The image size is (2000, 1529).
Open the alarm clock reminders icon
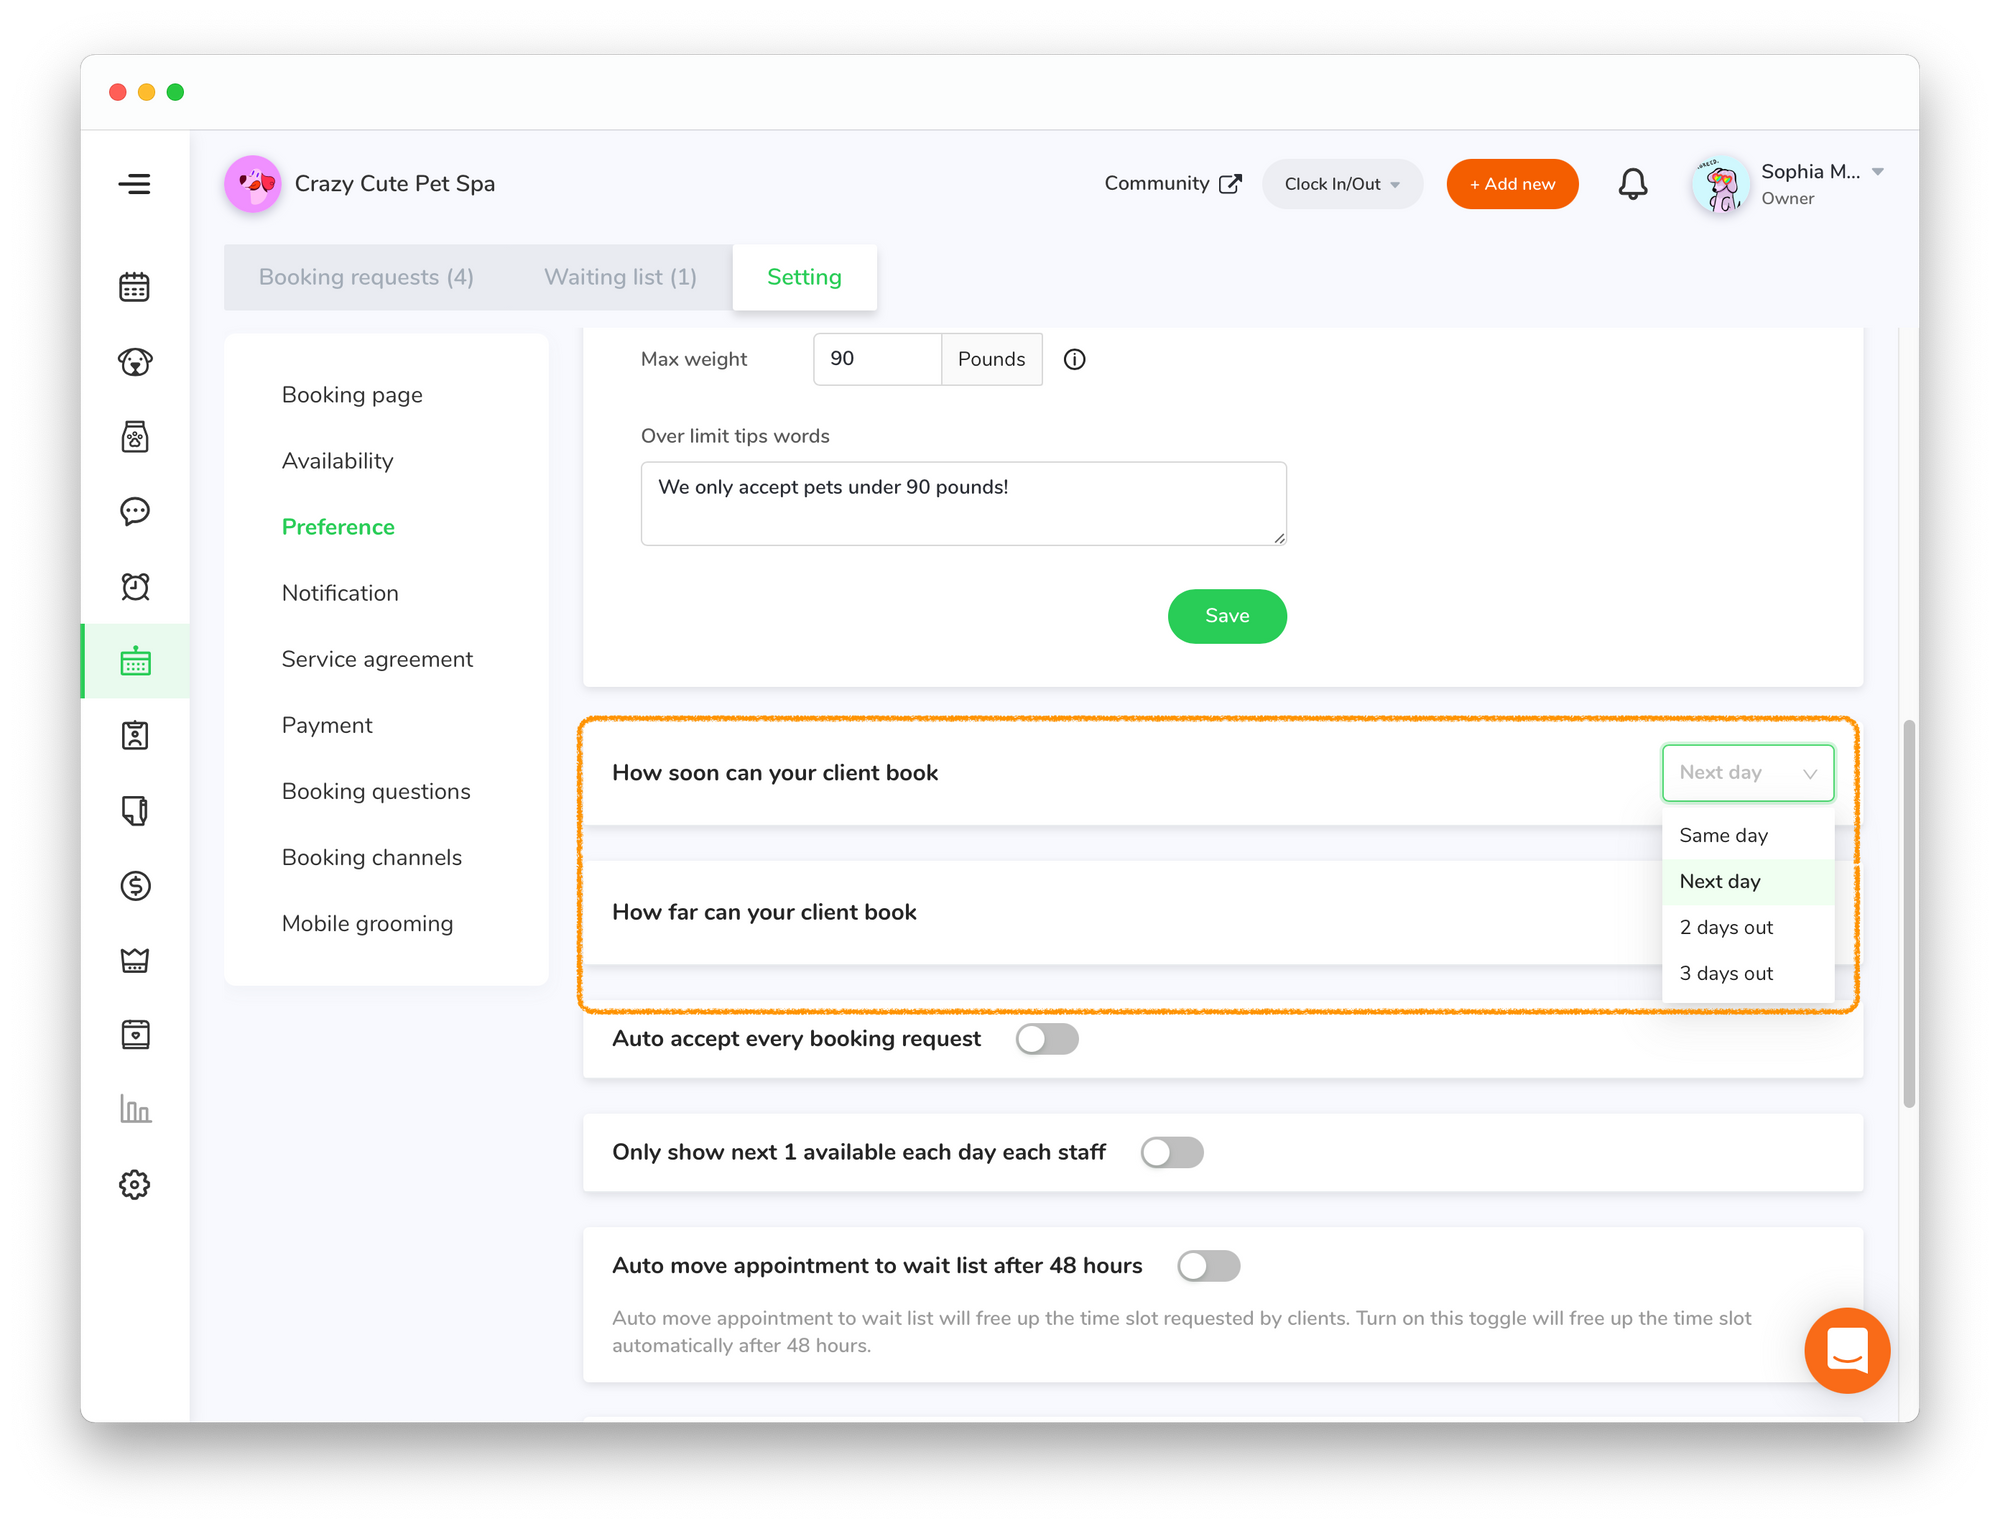pos(134,586)
